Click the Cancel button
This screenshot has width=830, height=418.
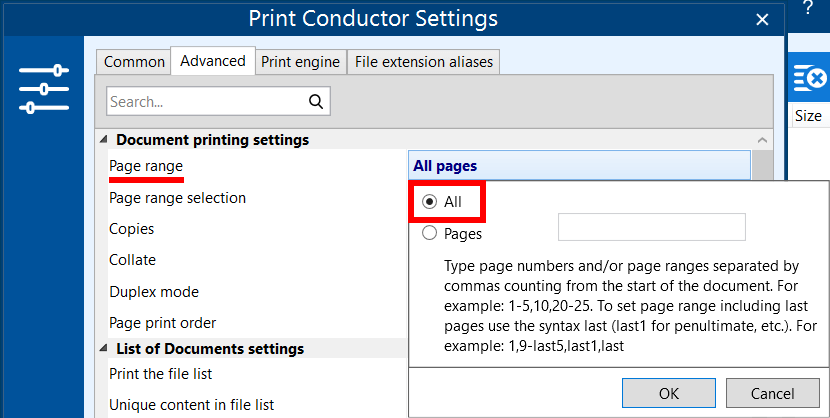click(x=772, y=393)
